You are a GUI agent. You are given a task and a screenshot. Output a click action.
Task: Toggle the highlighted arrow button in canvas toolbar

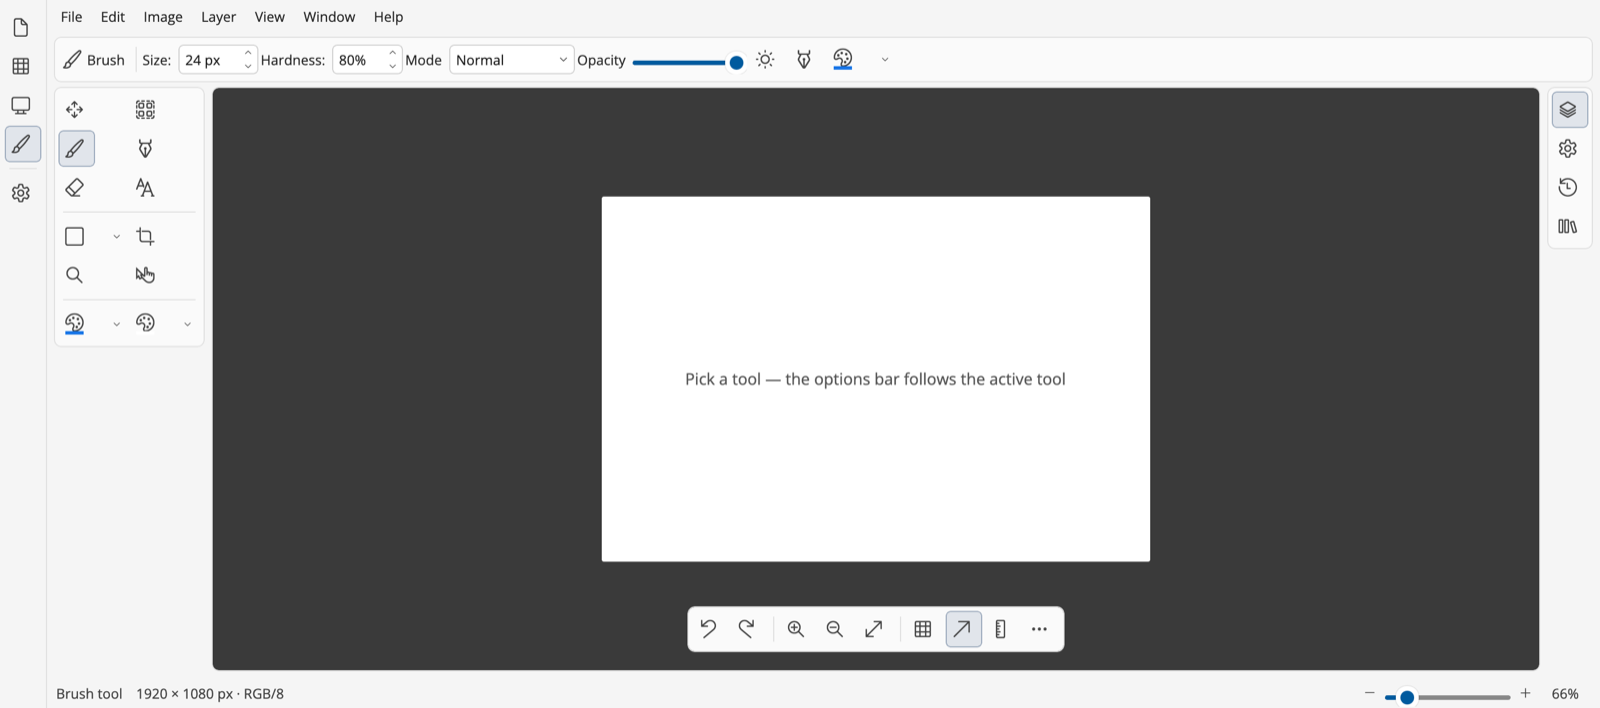pyautogui.click(x=963, y=629)
